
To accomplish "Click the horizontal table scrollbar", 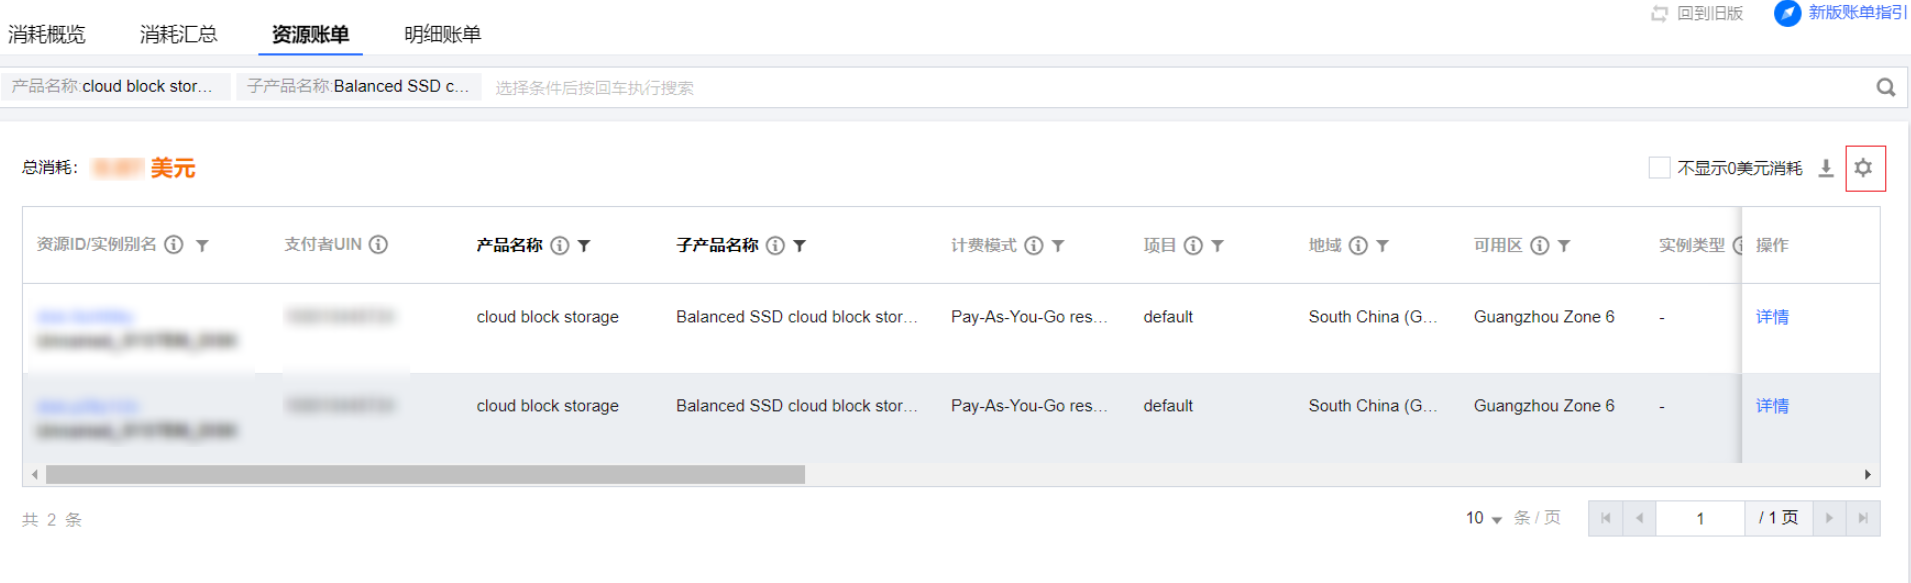I will (x=425, y=474).
